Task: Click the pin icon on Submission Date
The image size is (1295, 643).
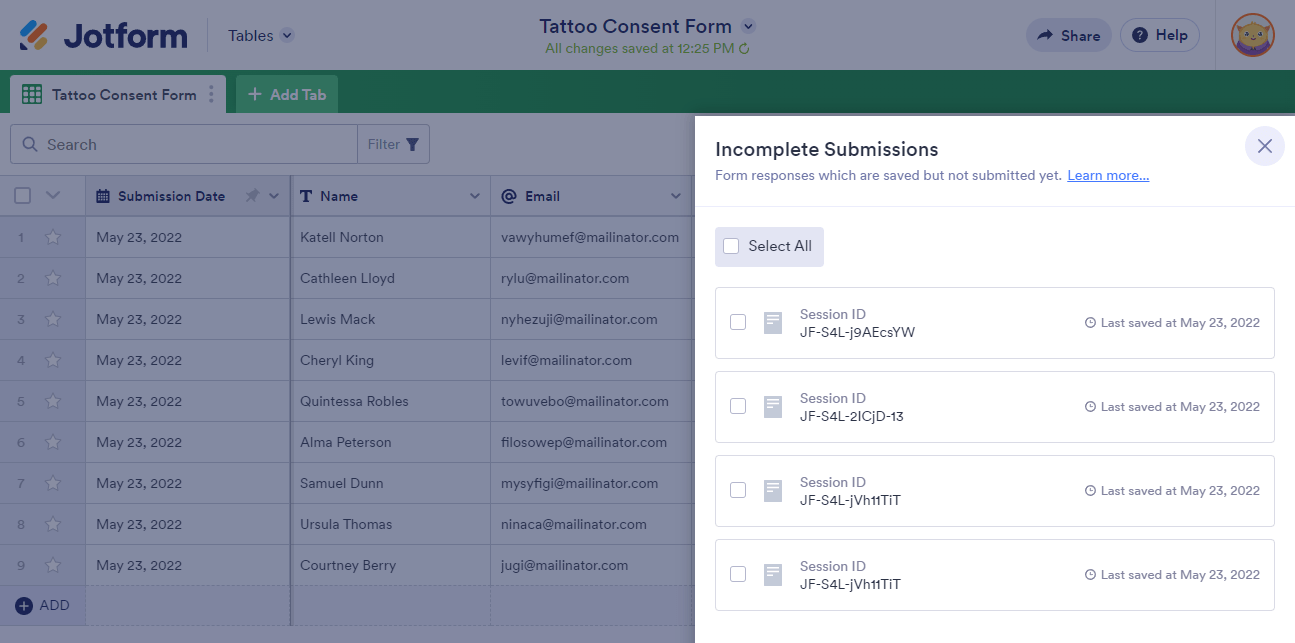Action: (x=252, y=196)
